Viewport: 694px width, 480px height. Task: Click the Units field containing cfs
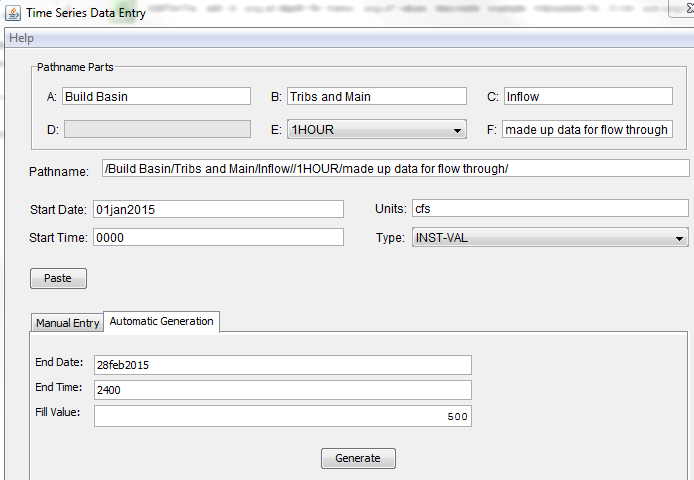(550, 208)
